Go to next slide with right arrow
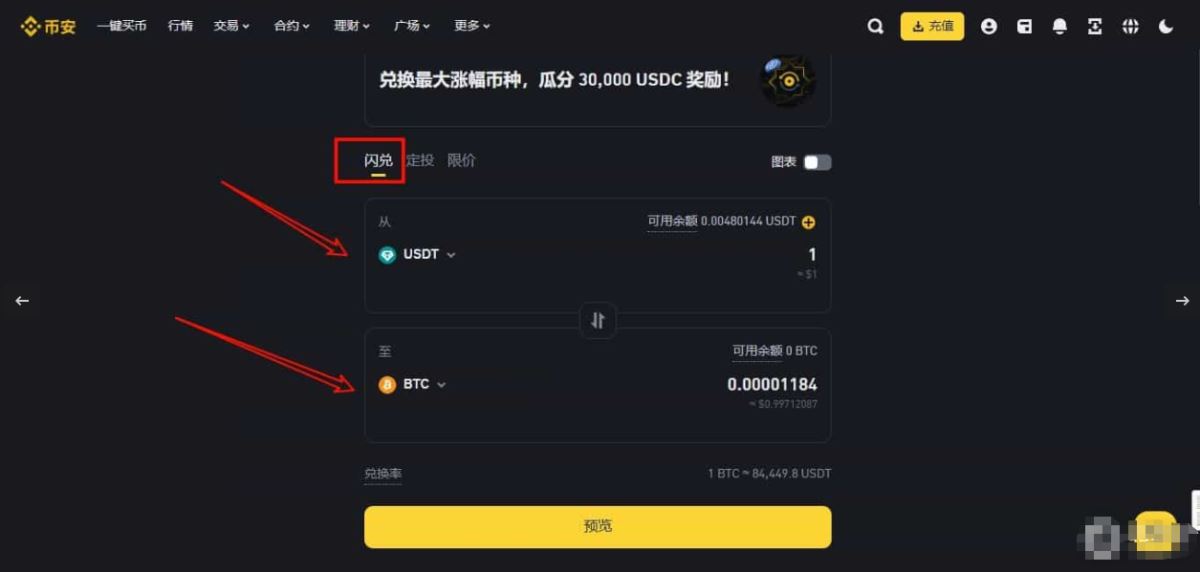Image resolution: width=1200 pixels, height=572 pixels. 1182,301
